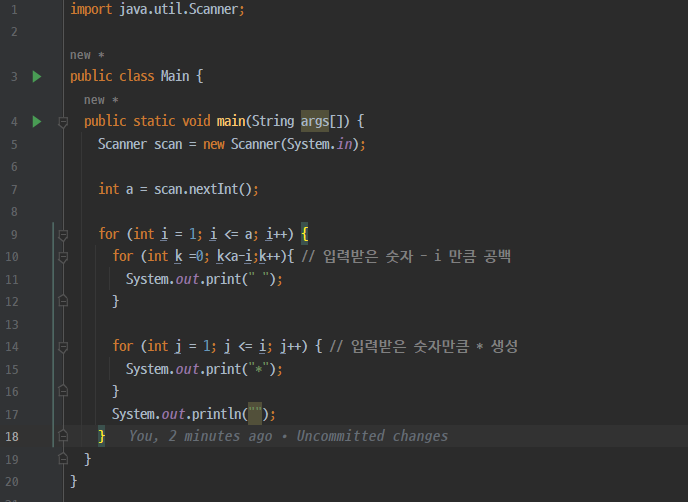Image resolution: width=688 pixels, height=502 pixels.
Task: Click fold end marker on line 12
Action: pos(63,301)
